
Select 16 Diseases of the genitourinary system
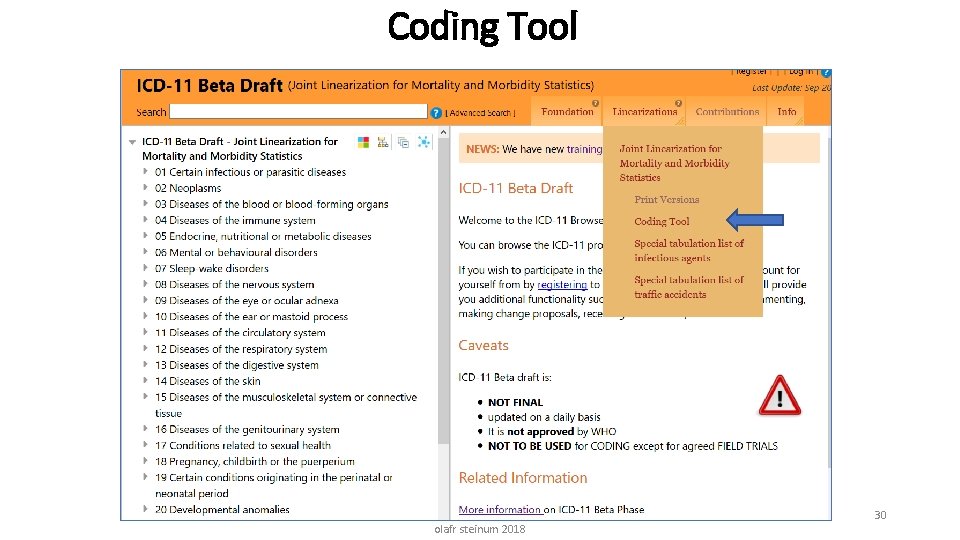click(x=247, y=429)
